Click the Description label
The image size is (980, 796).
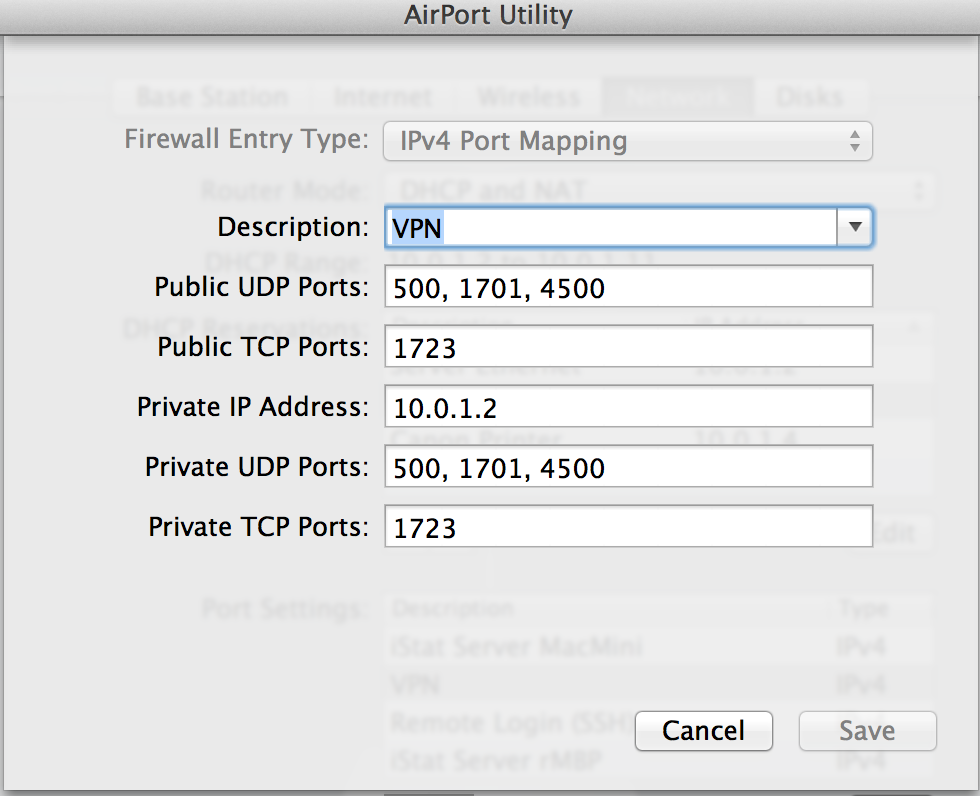(x=293, y=227)
